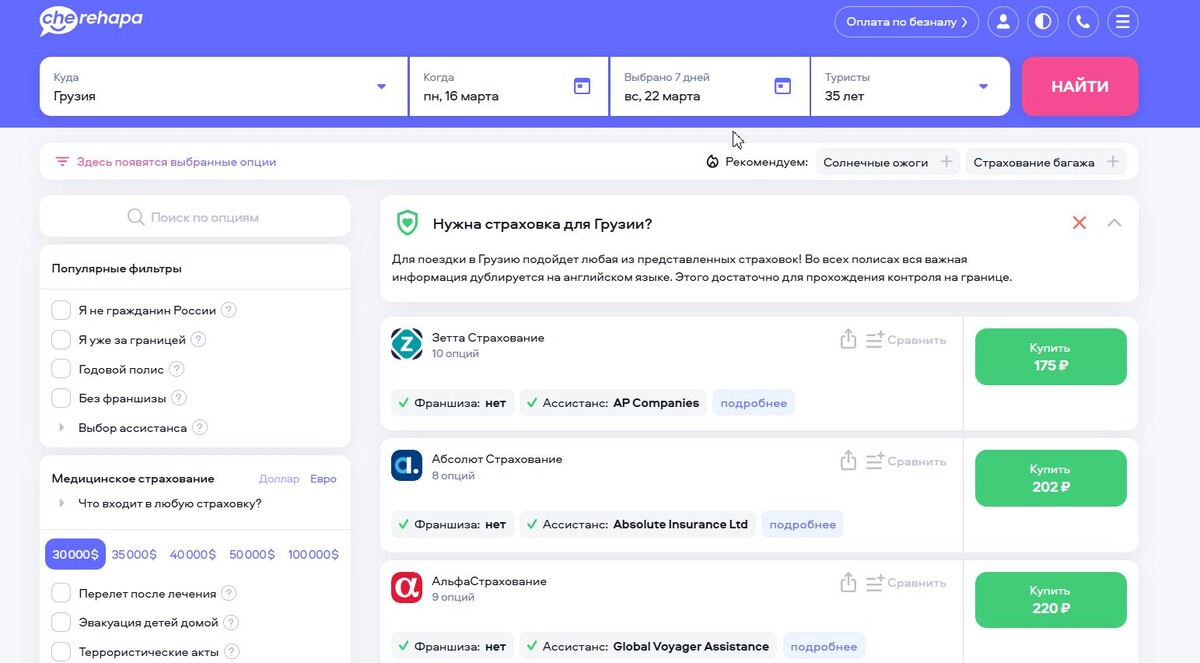Viewport: 1200px width, 663px height.
Task: Expand Выбор ассистанса filter
Action: (x=62, y=428)
